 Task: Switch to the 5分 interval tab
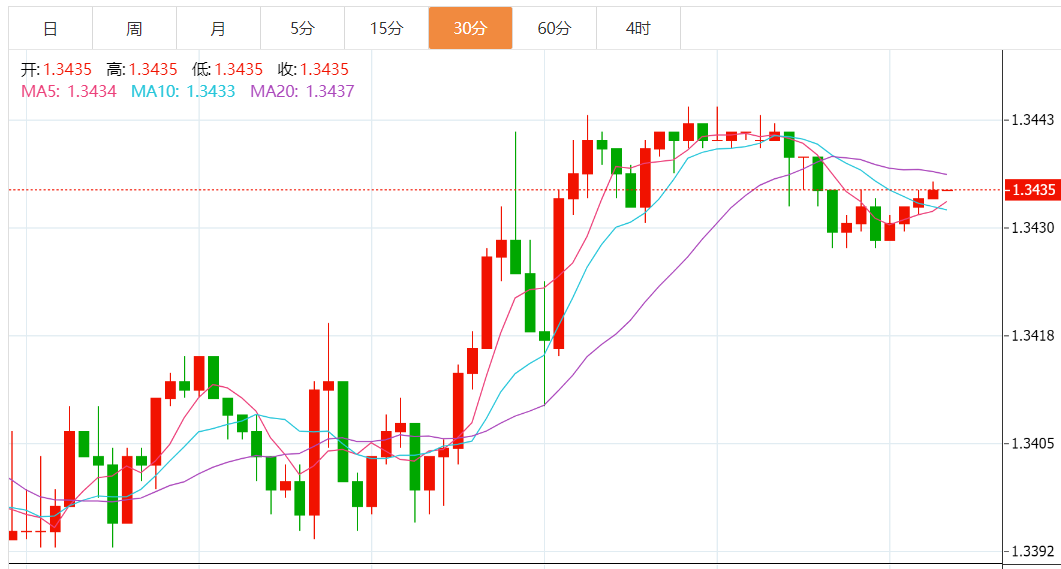[302, 28]
